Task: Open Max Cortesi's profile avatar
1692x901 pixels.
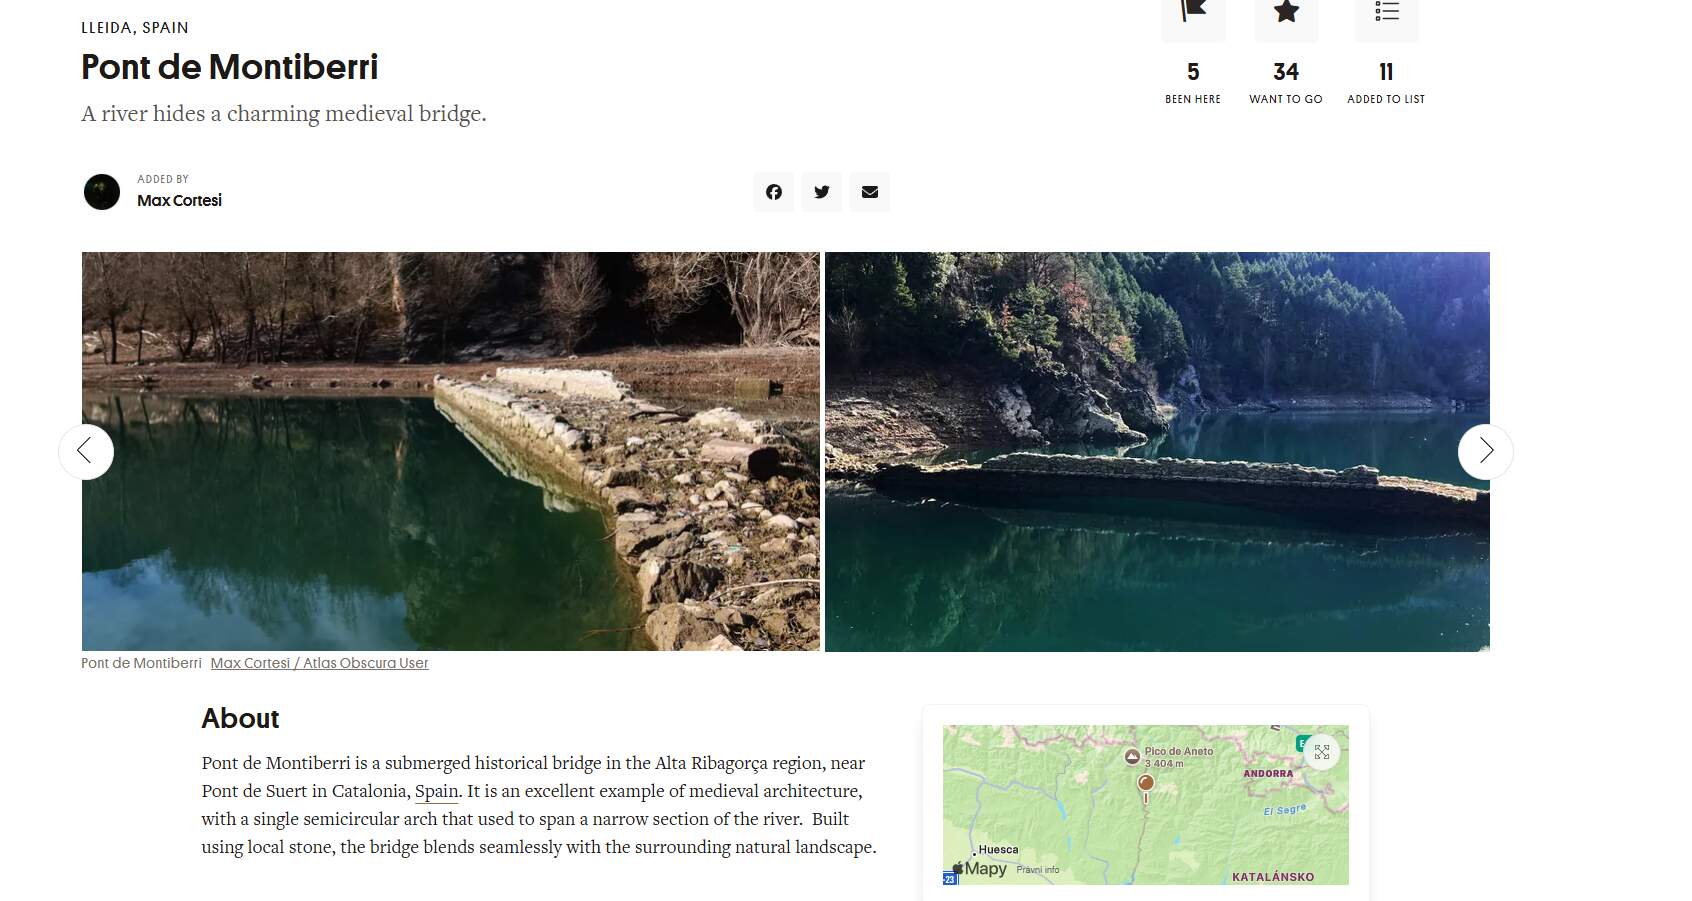Action: (x=102, y=192)
